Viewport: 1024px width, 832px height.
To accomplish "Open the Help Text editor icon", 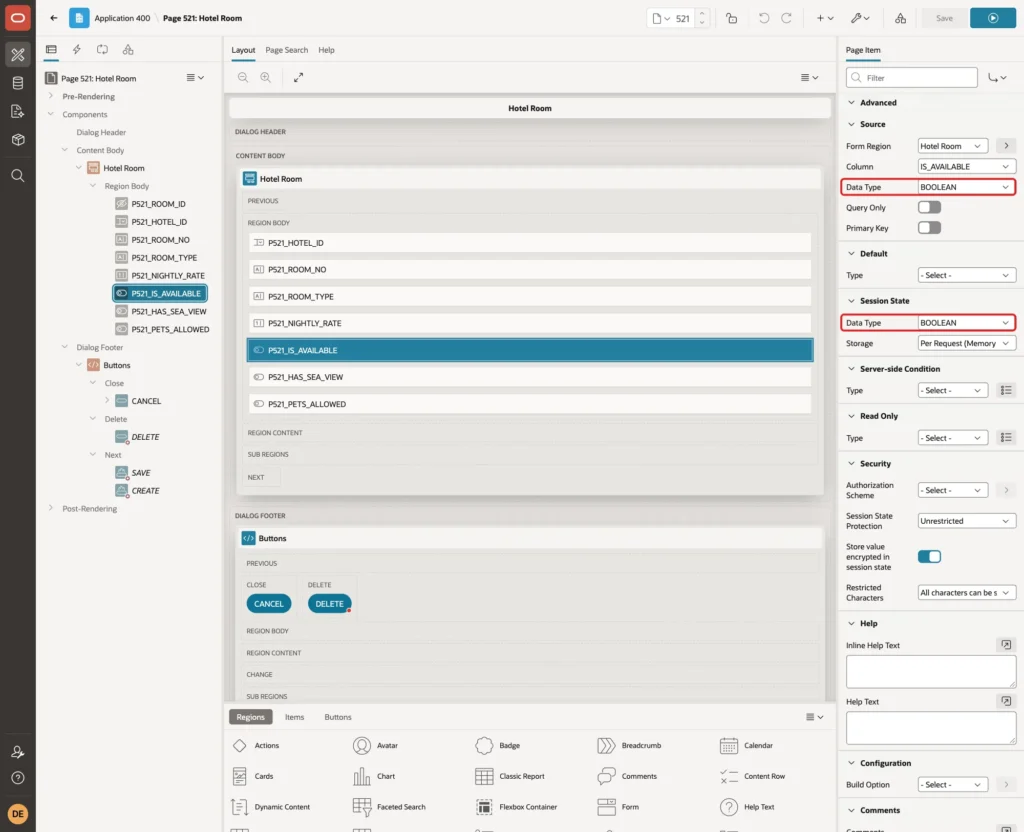I will pos(1006,701).
